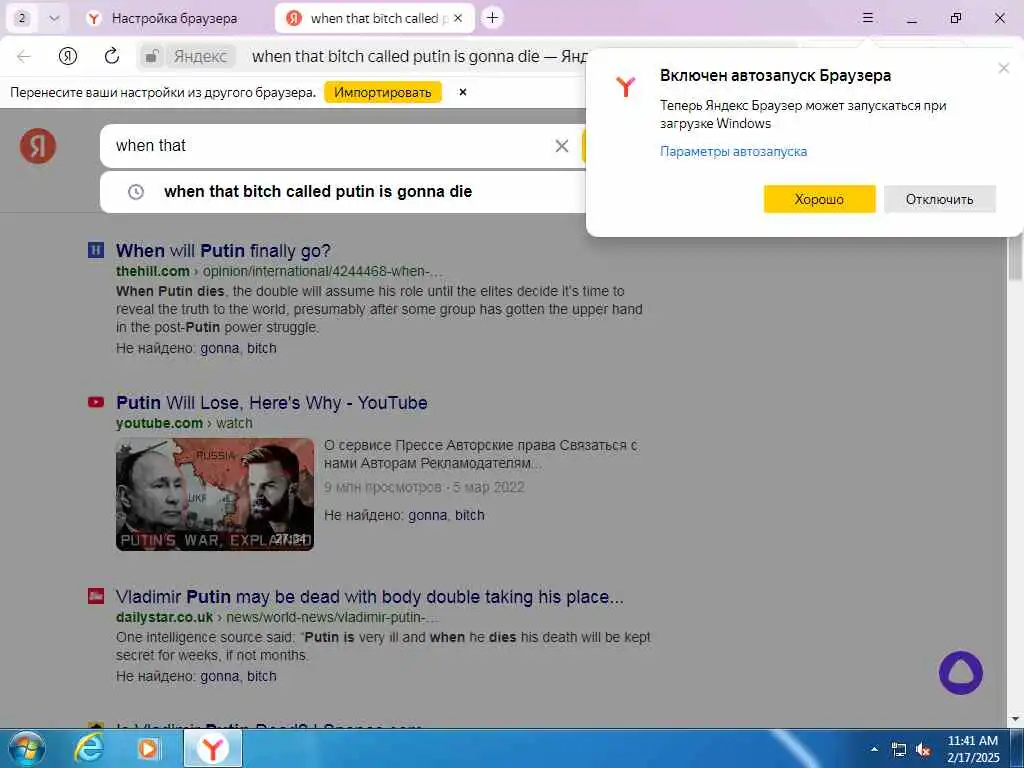Screen dimensions: 1024x768
Task: Open 'When will Putin finally go?' result
Action: point(223,251)
